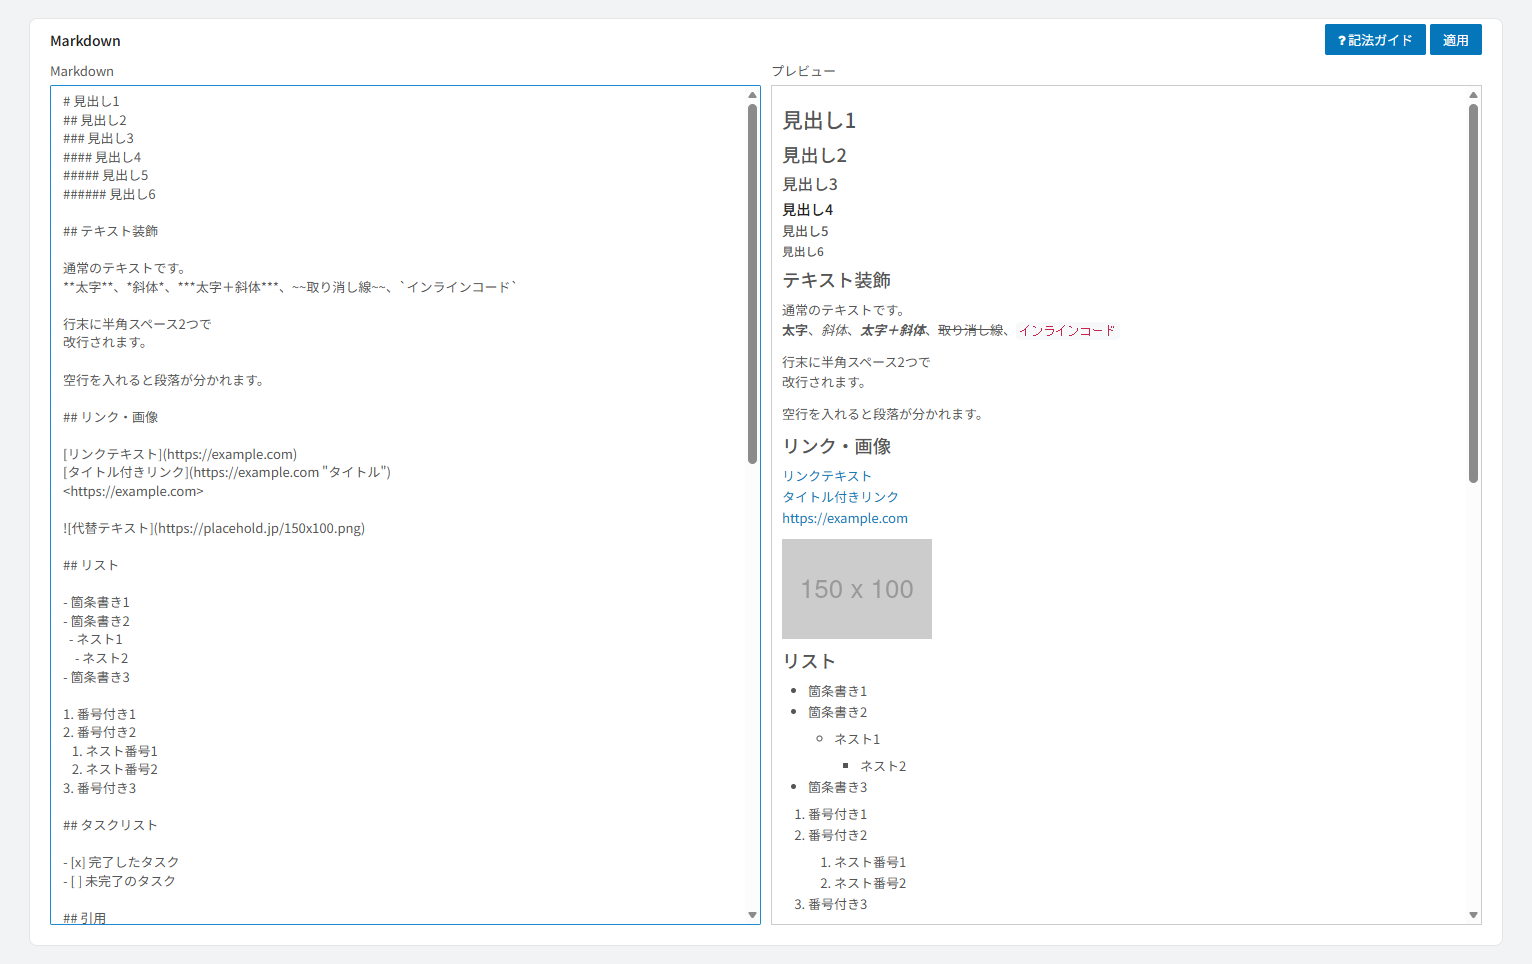Click [リンクテキスト](https://example.com) line in editor

[180, 454]
